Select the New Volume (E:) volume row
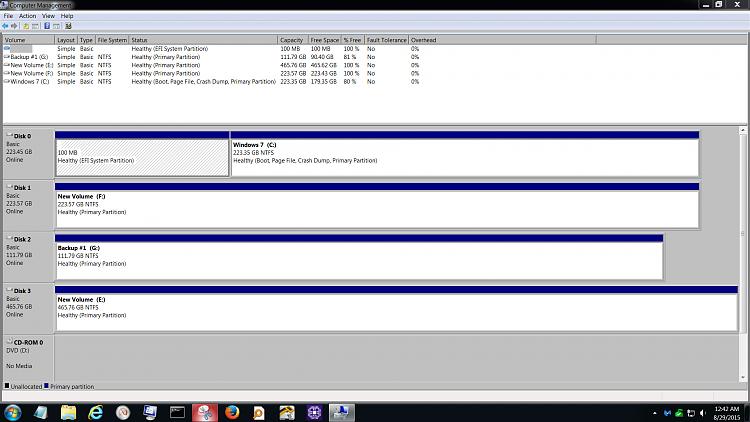 [211, 65]
